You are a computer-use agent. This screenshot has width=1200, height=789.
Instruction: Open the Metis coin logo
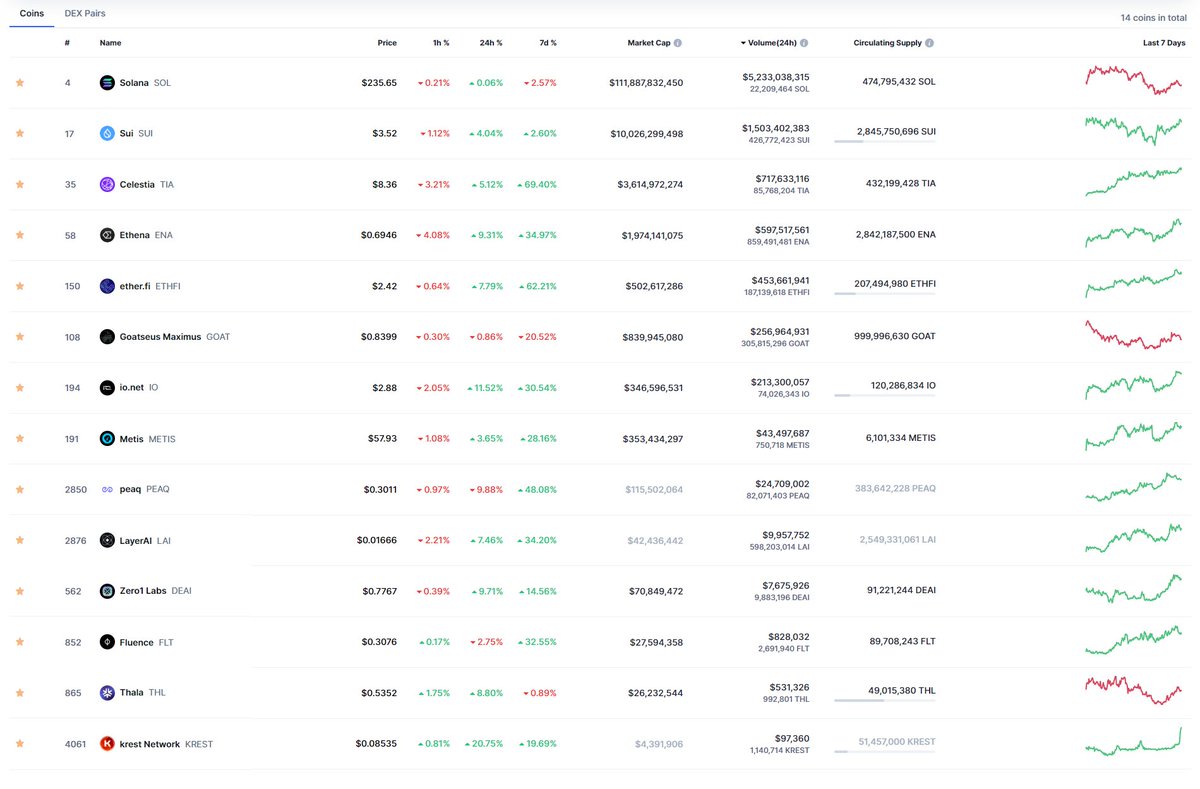tap(107, 439)
